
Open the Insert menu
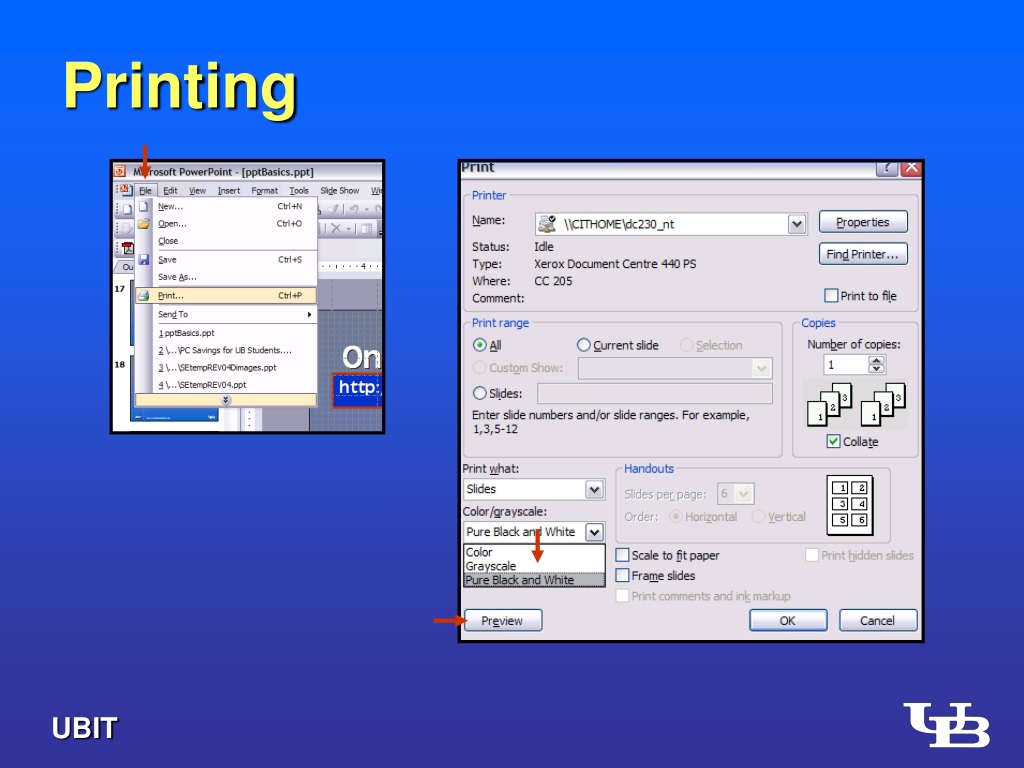229,191
